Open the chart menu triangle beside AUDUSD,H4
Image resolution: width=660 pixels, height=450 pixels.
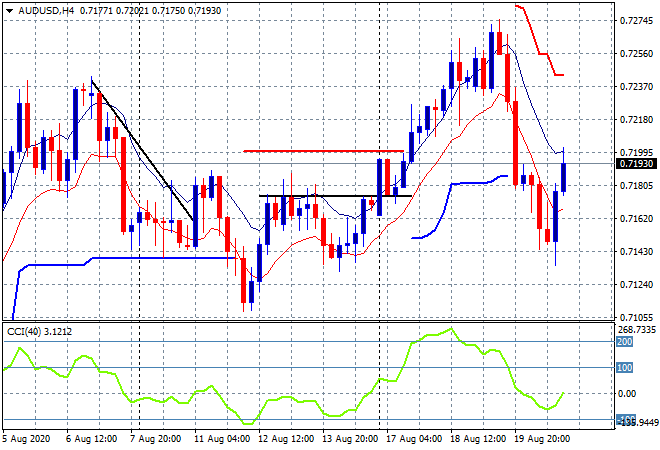pyautogui.click(x=9, y=11)
